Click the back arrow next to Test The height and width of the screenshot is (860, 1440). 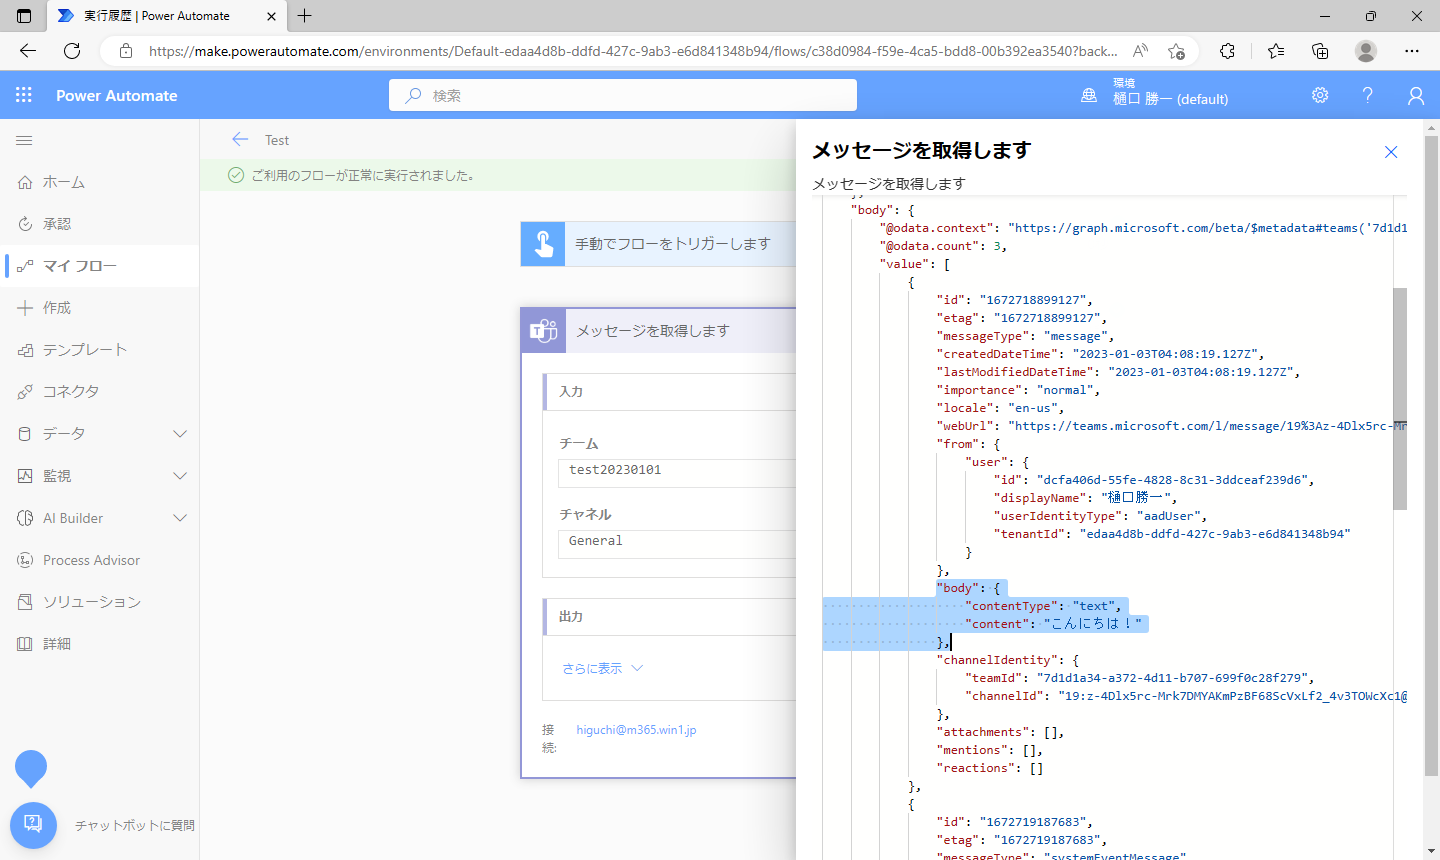pyautogui.click(x=240, y=140)
